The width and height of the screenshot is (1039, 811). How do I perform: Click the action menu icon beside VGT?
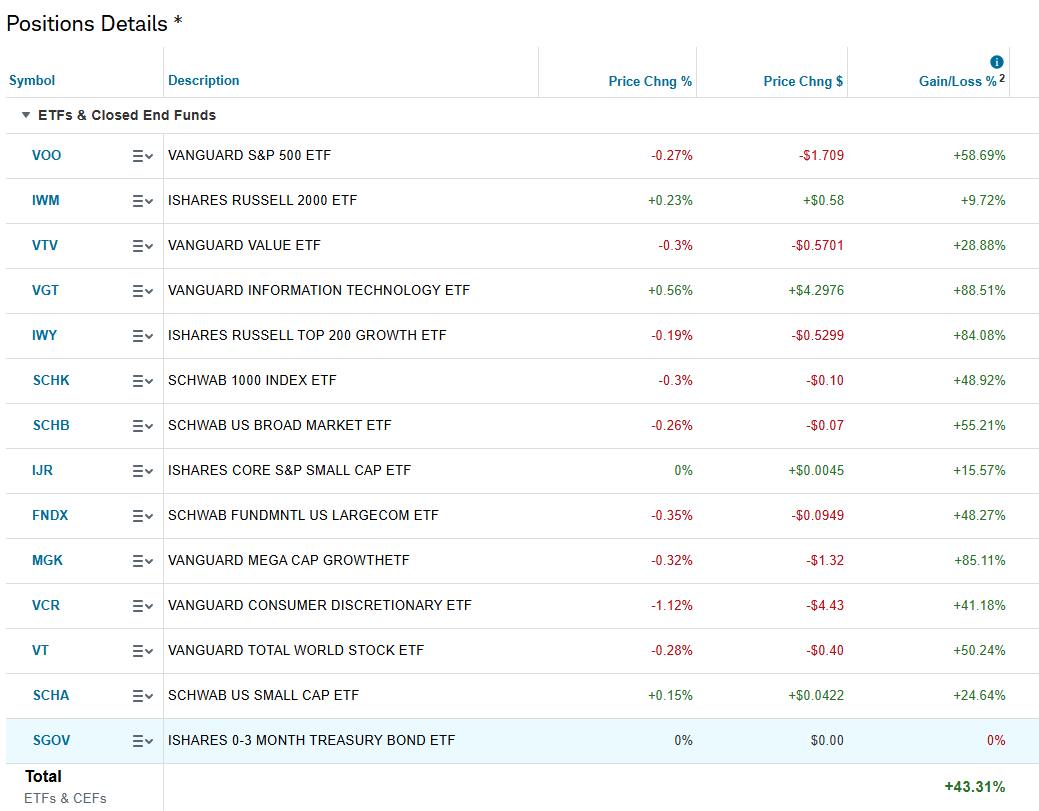pyautogui.click(x=142, y=291)
